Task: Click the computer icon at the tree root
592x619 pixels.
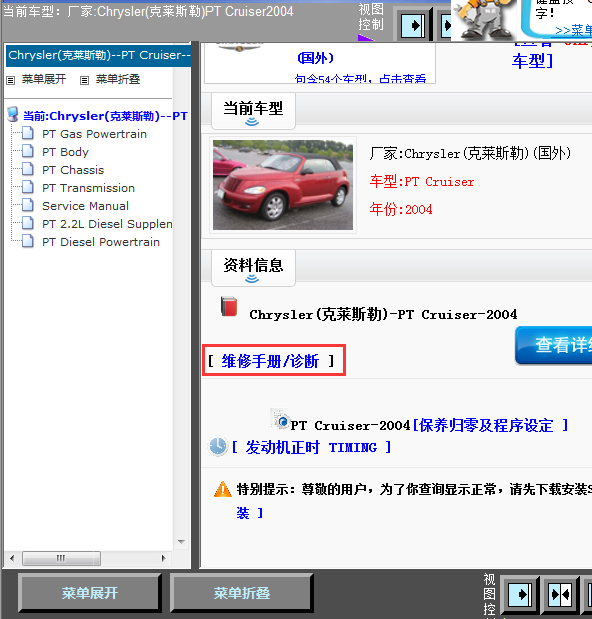Action: click(13, 114)
